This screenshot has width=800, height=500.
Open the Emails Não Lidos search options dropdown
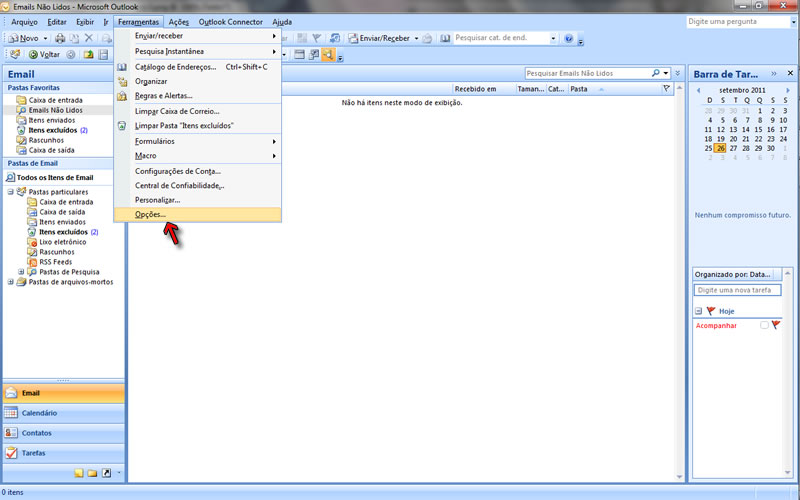coord(666,73)
